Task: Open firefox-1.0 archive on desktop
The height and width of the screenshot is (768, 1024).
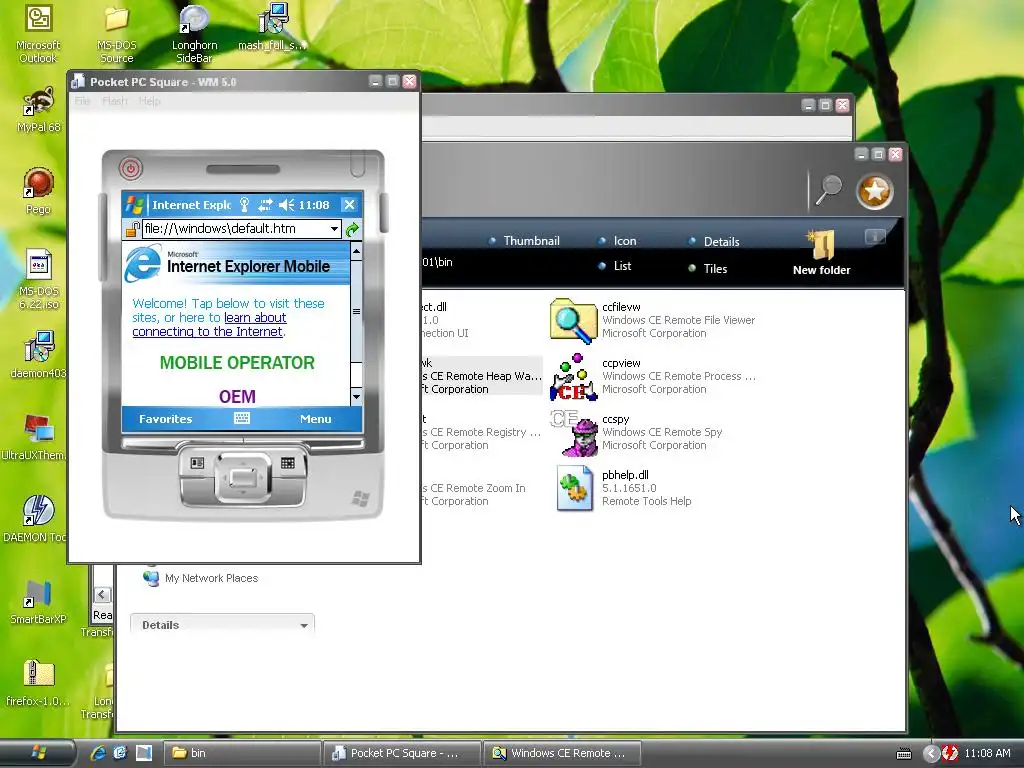Action: (x=38, y=683)
